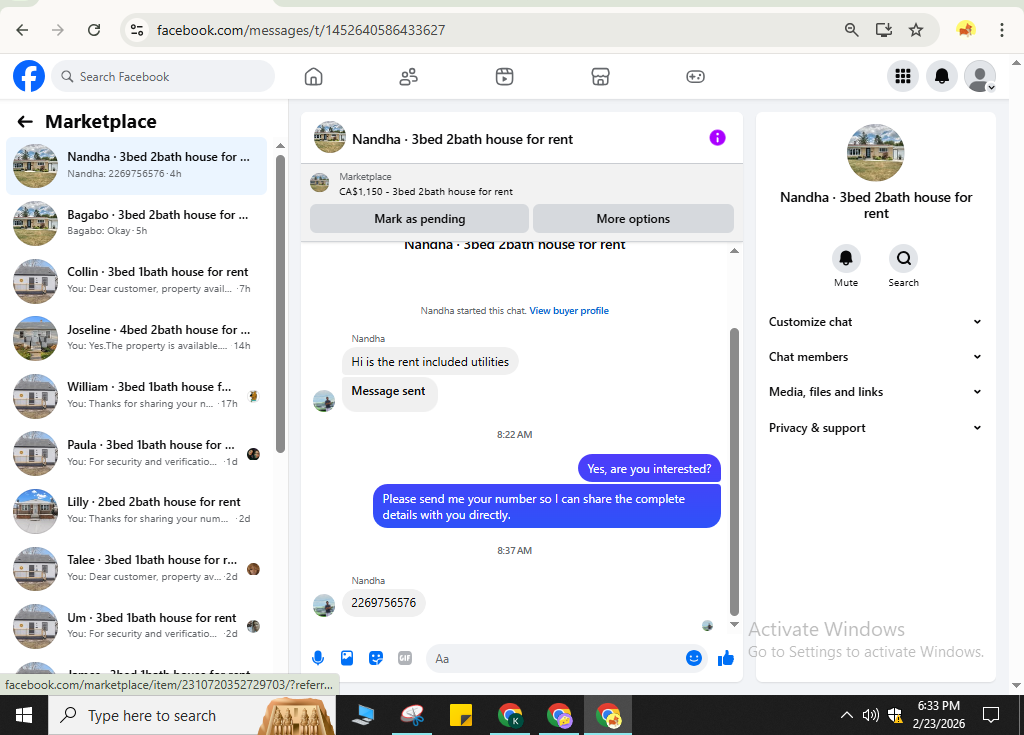Image resolution: width=1024 pixels, height=735 pixels.
Task: Expand Privacy & support section
Action: point(875,428)
